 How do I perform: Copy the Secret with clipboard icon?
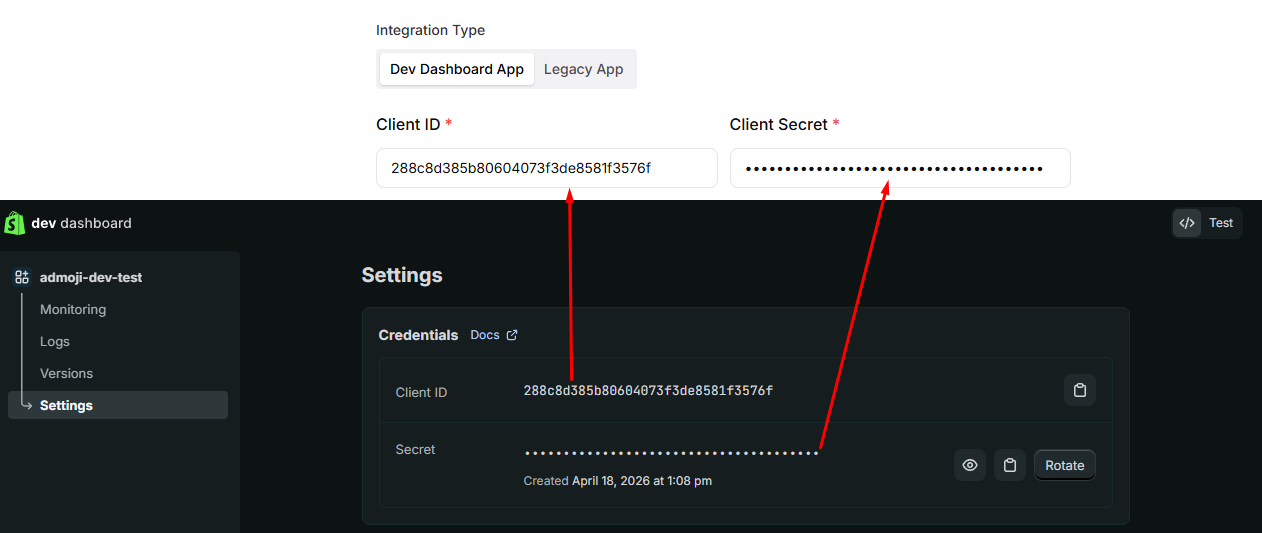(x=1010, y=465)
